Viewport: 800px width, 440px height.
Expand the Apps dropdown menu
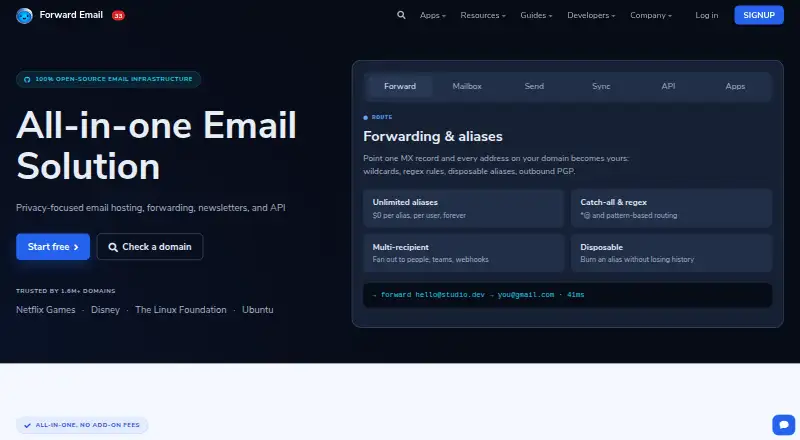433,15
